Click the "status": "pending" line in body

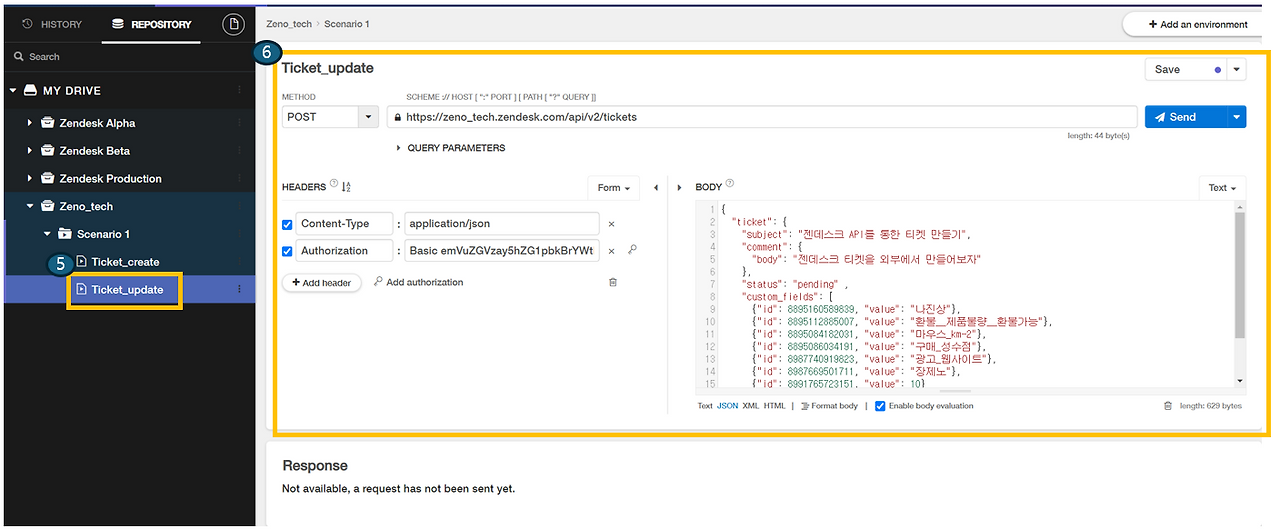point(794,284)
